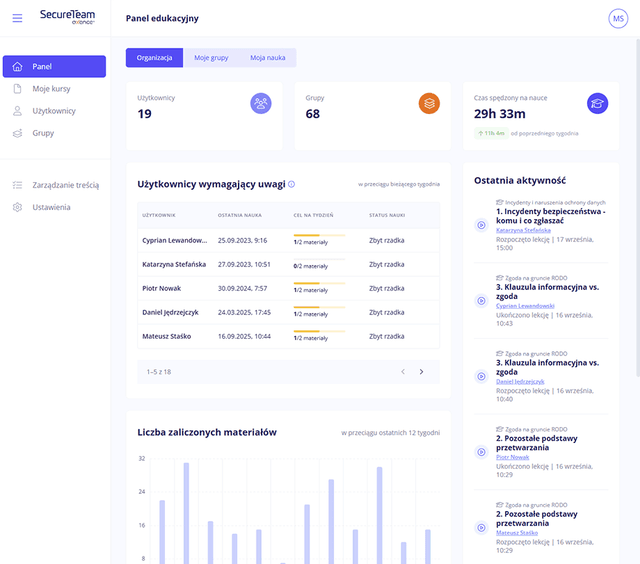
Task: Go to previous page of users table
Action: [403, 372]
